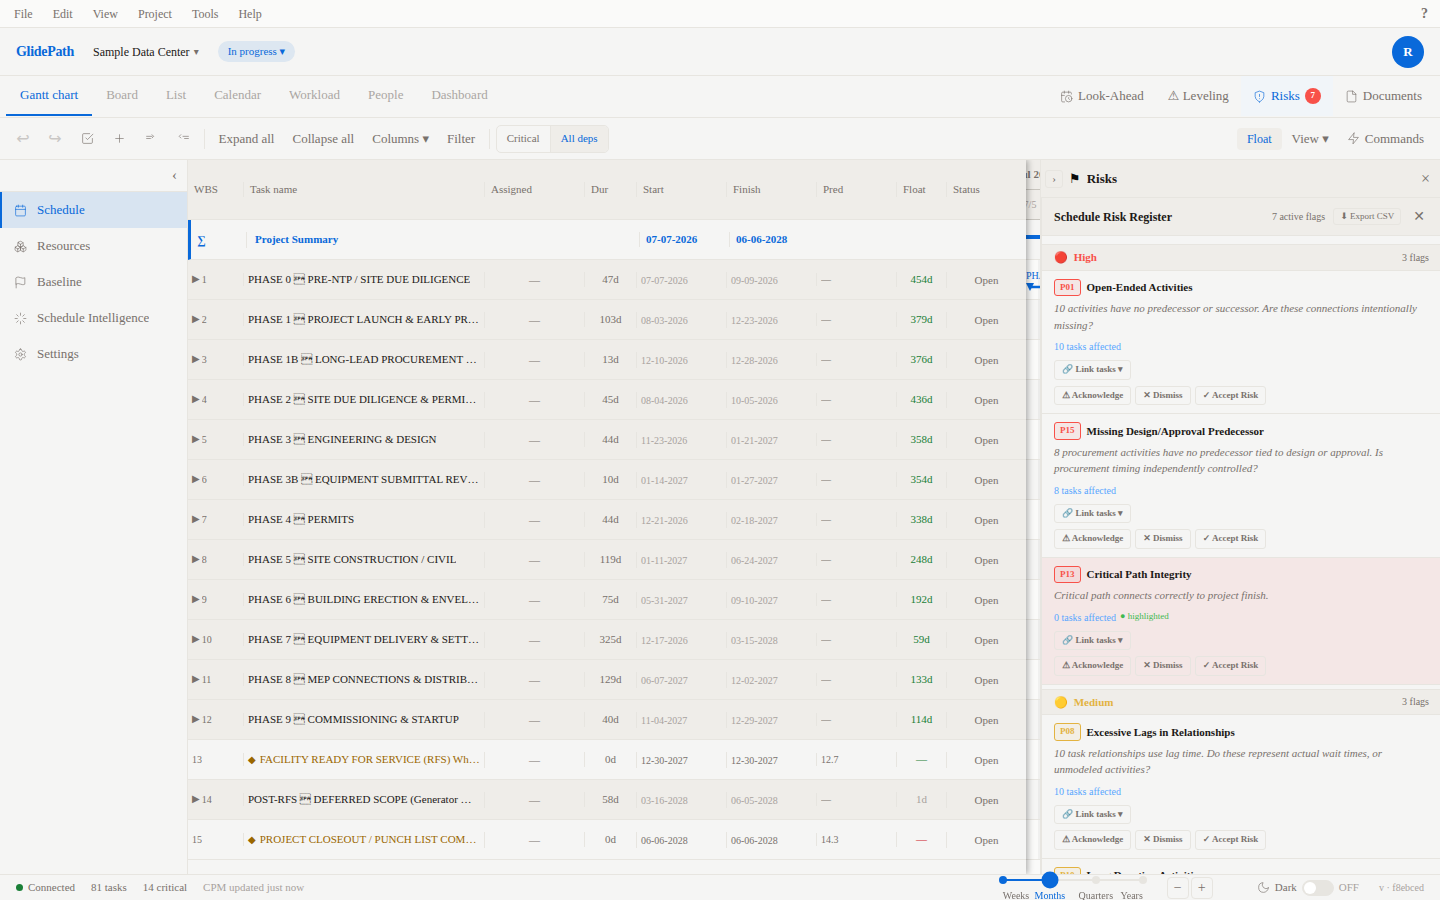Open the Documents panel
This screenshot has height=900, width=1440.
(1383, 96)
